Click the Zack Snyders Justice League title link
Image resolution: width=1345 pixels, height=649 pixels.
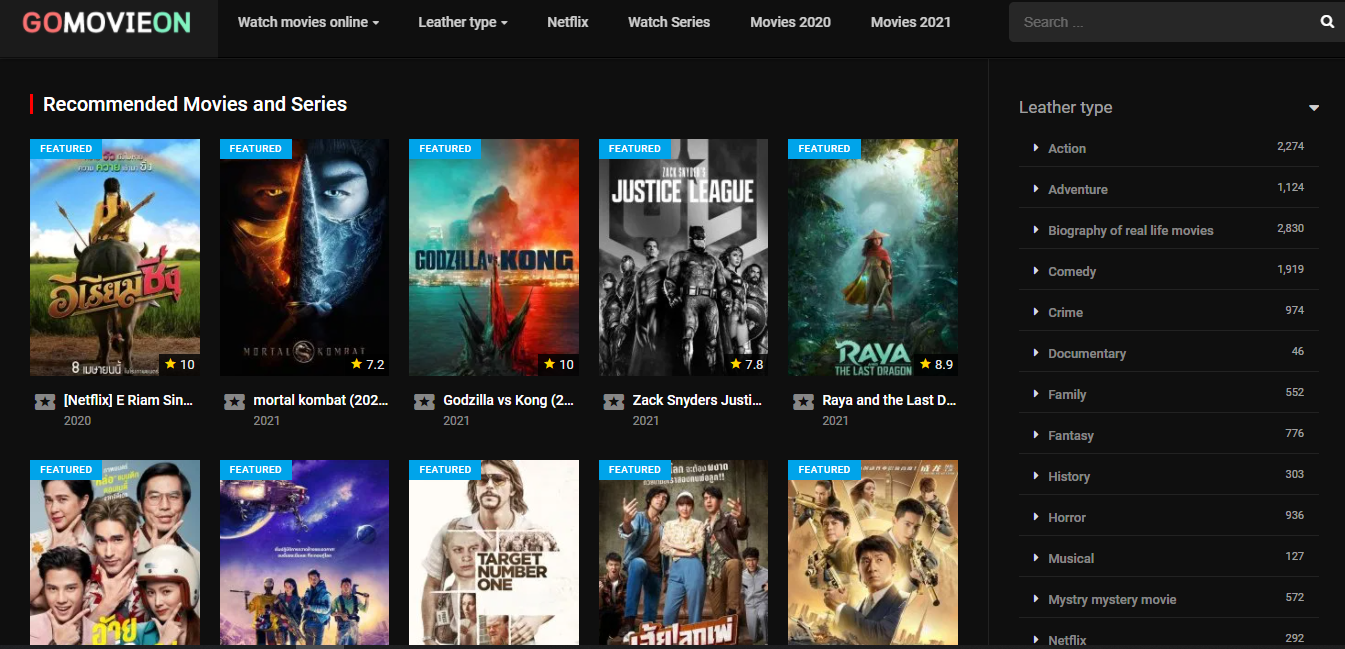[697, 400]
